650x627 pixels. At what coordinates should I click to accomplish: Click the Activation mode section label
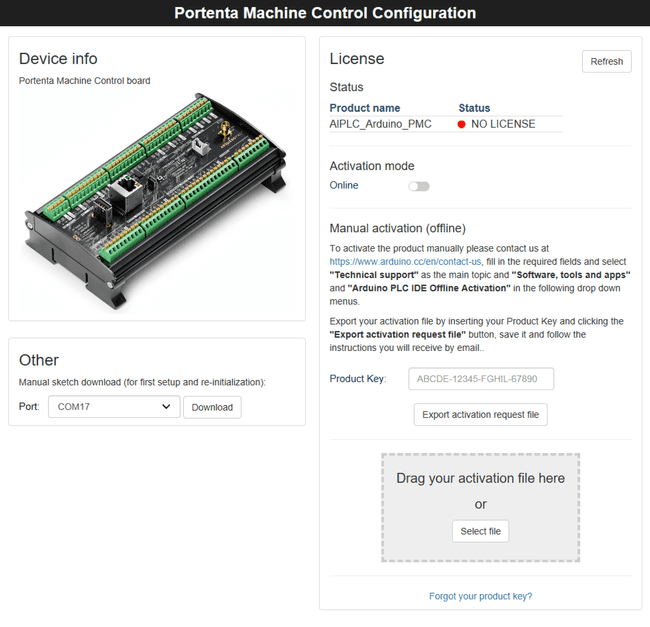coord(371,166)
